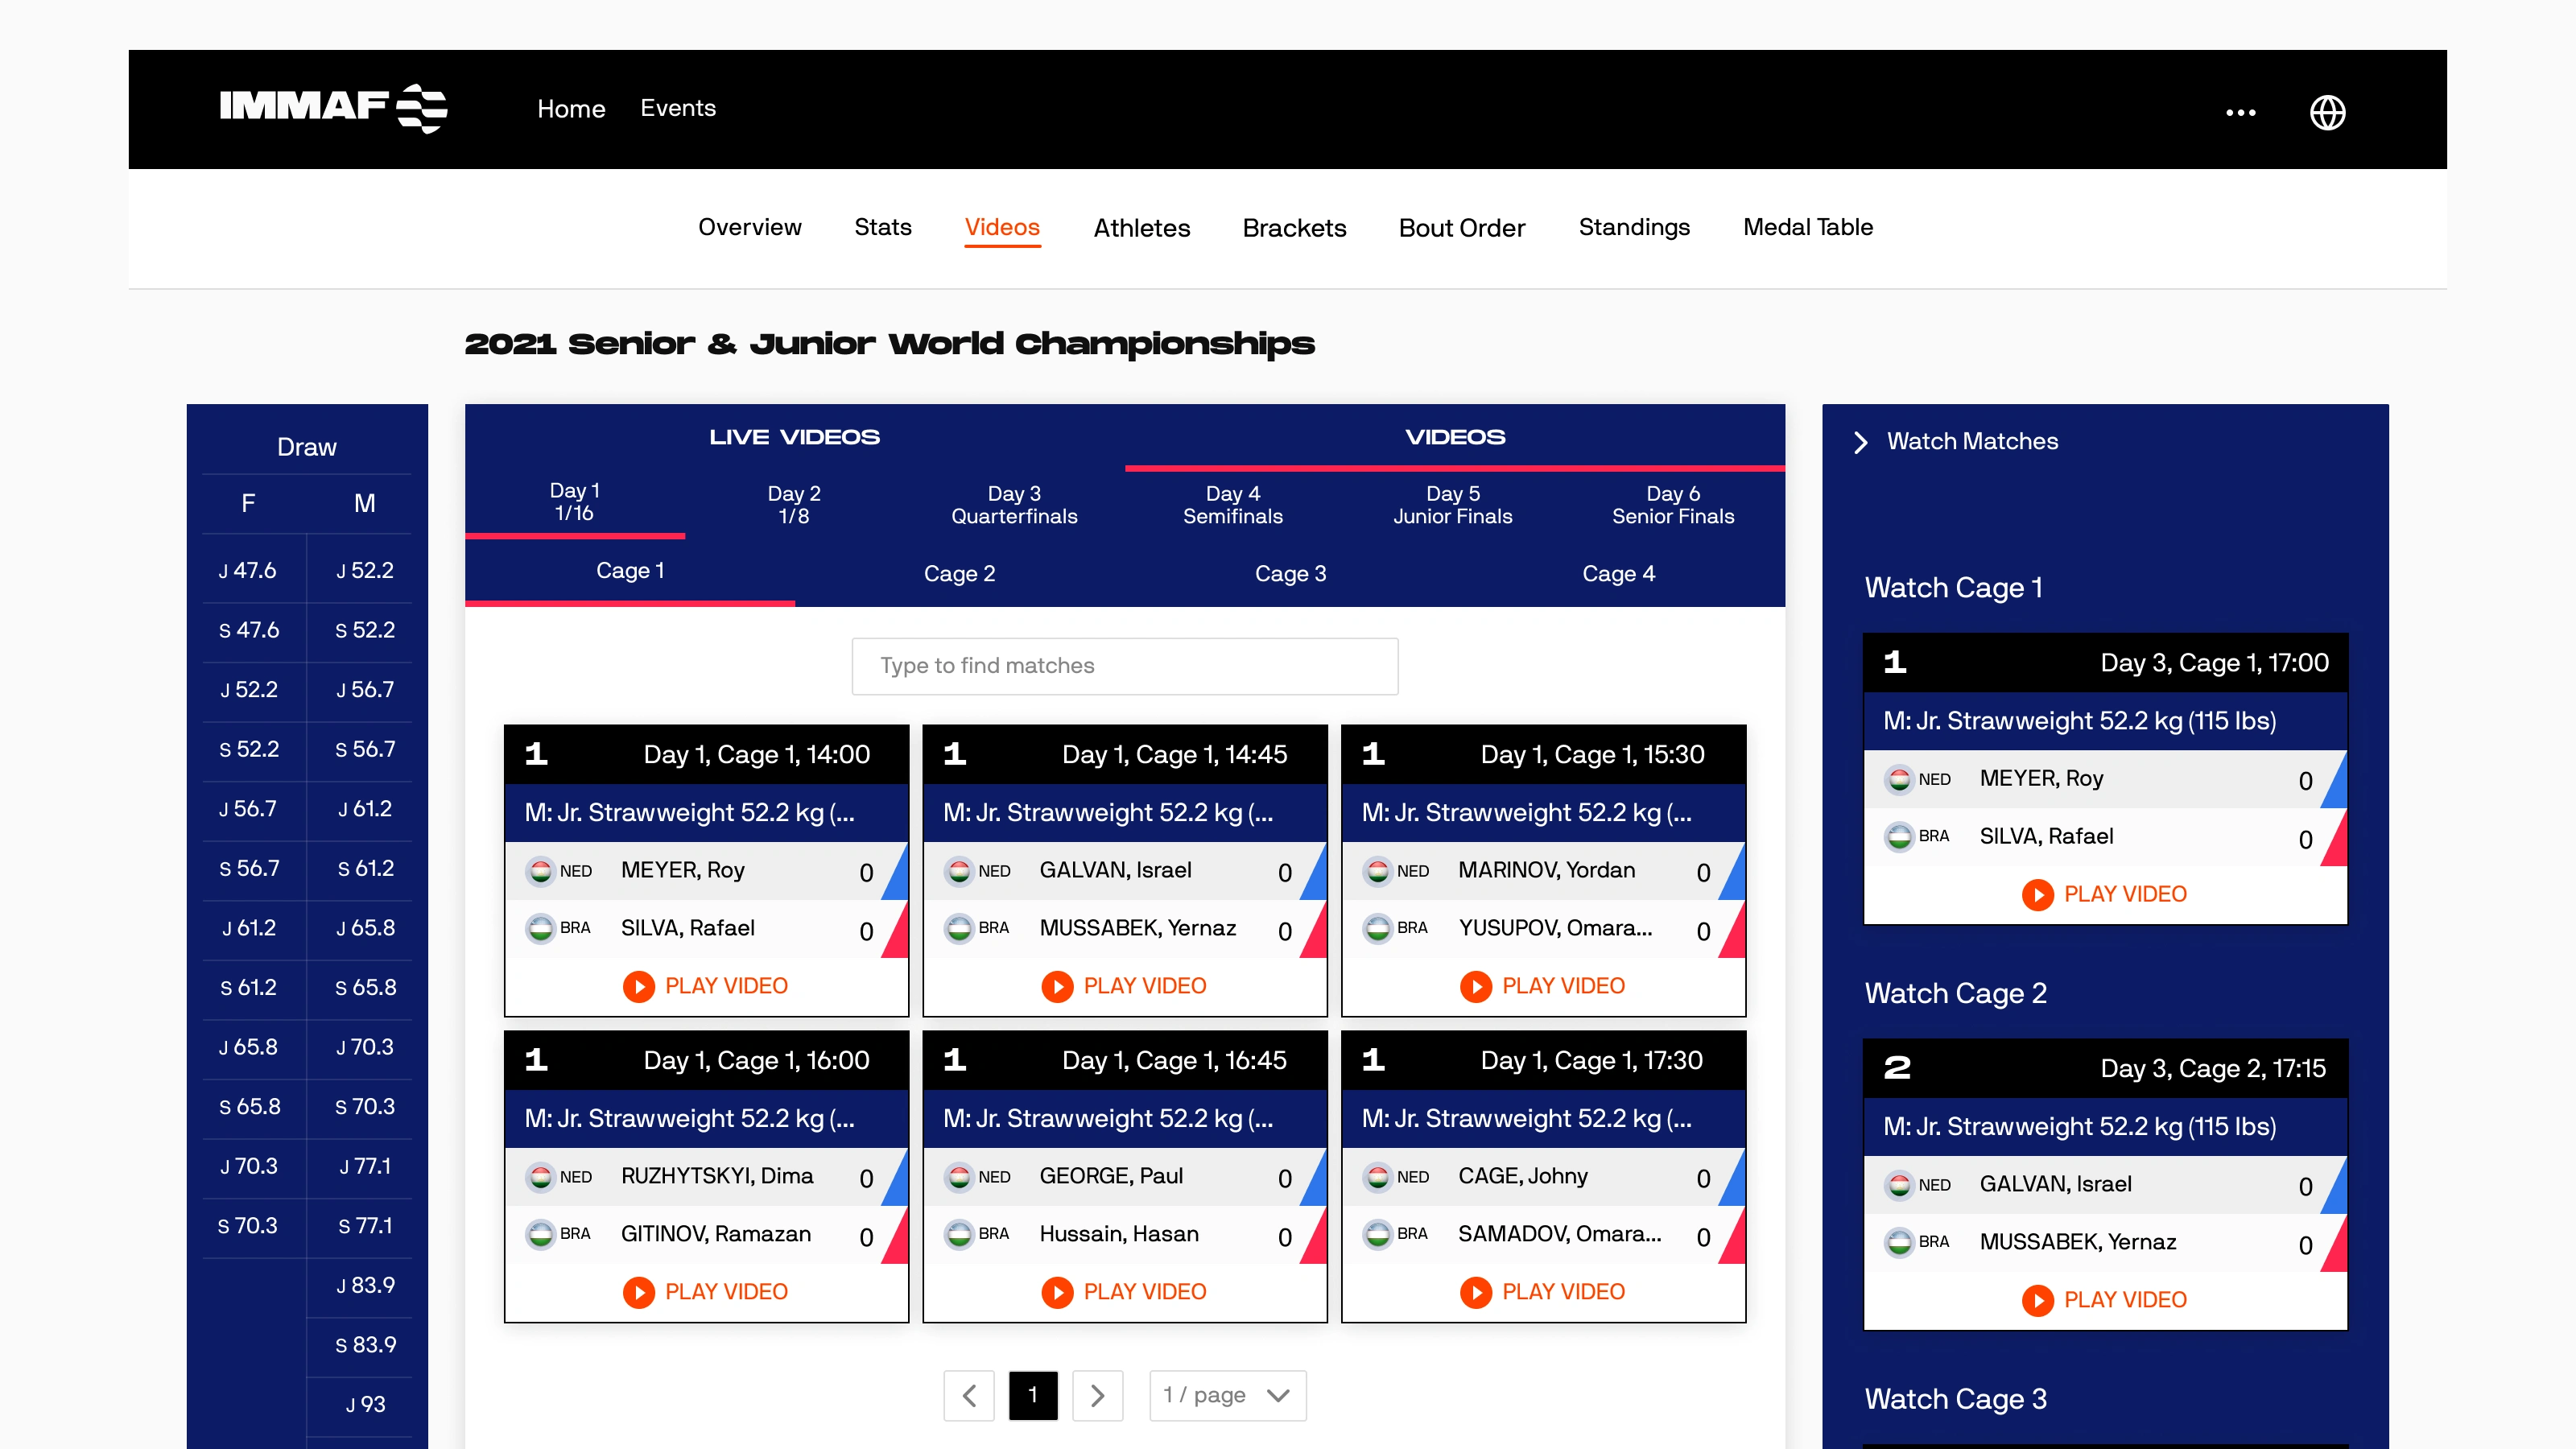
Task: Open the 1 / page dropdown
Action: click(x=1227, y=1395)
